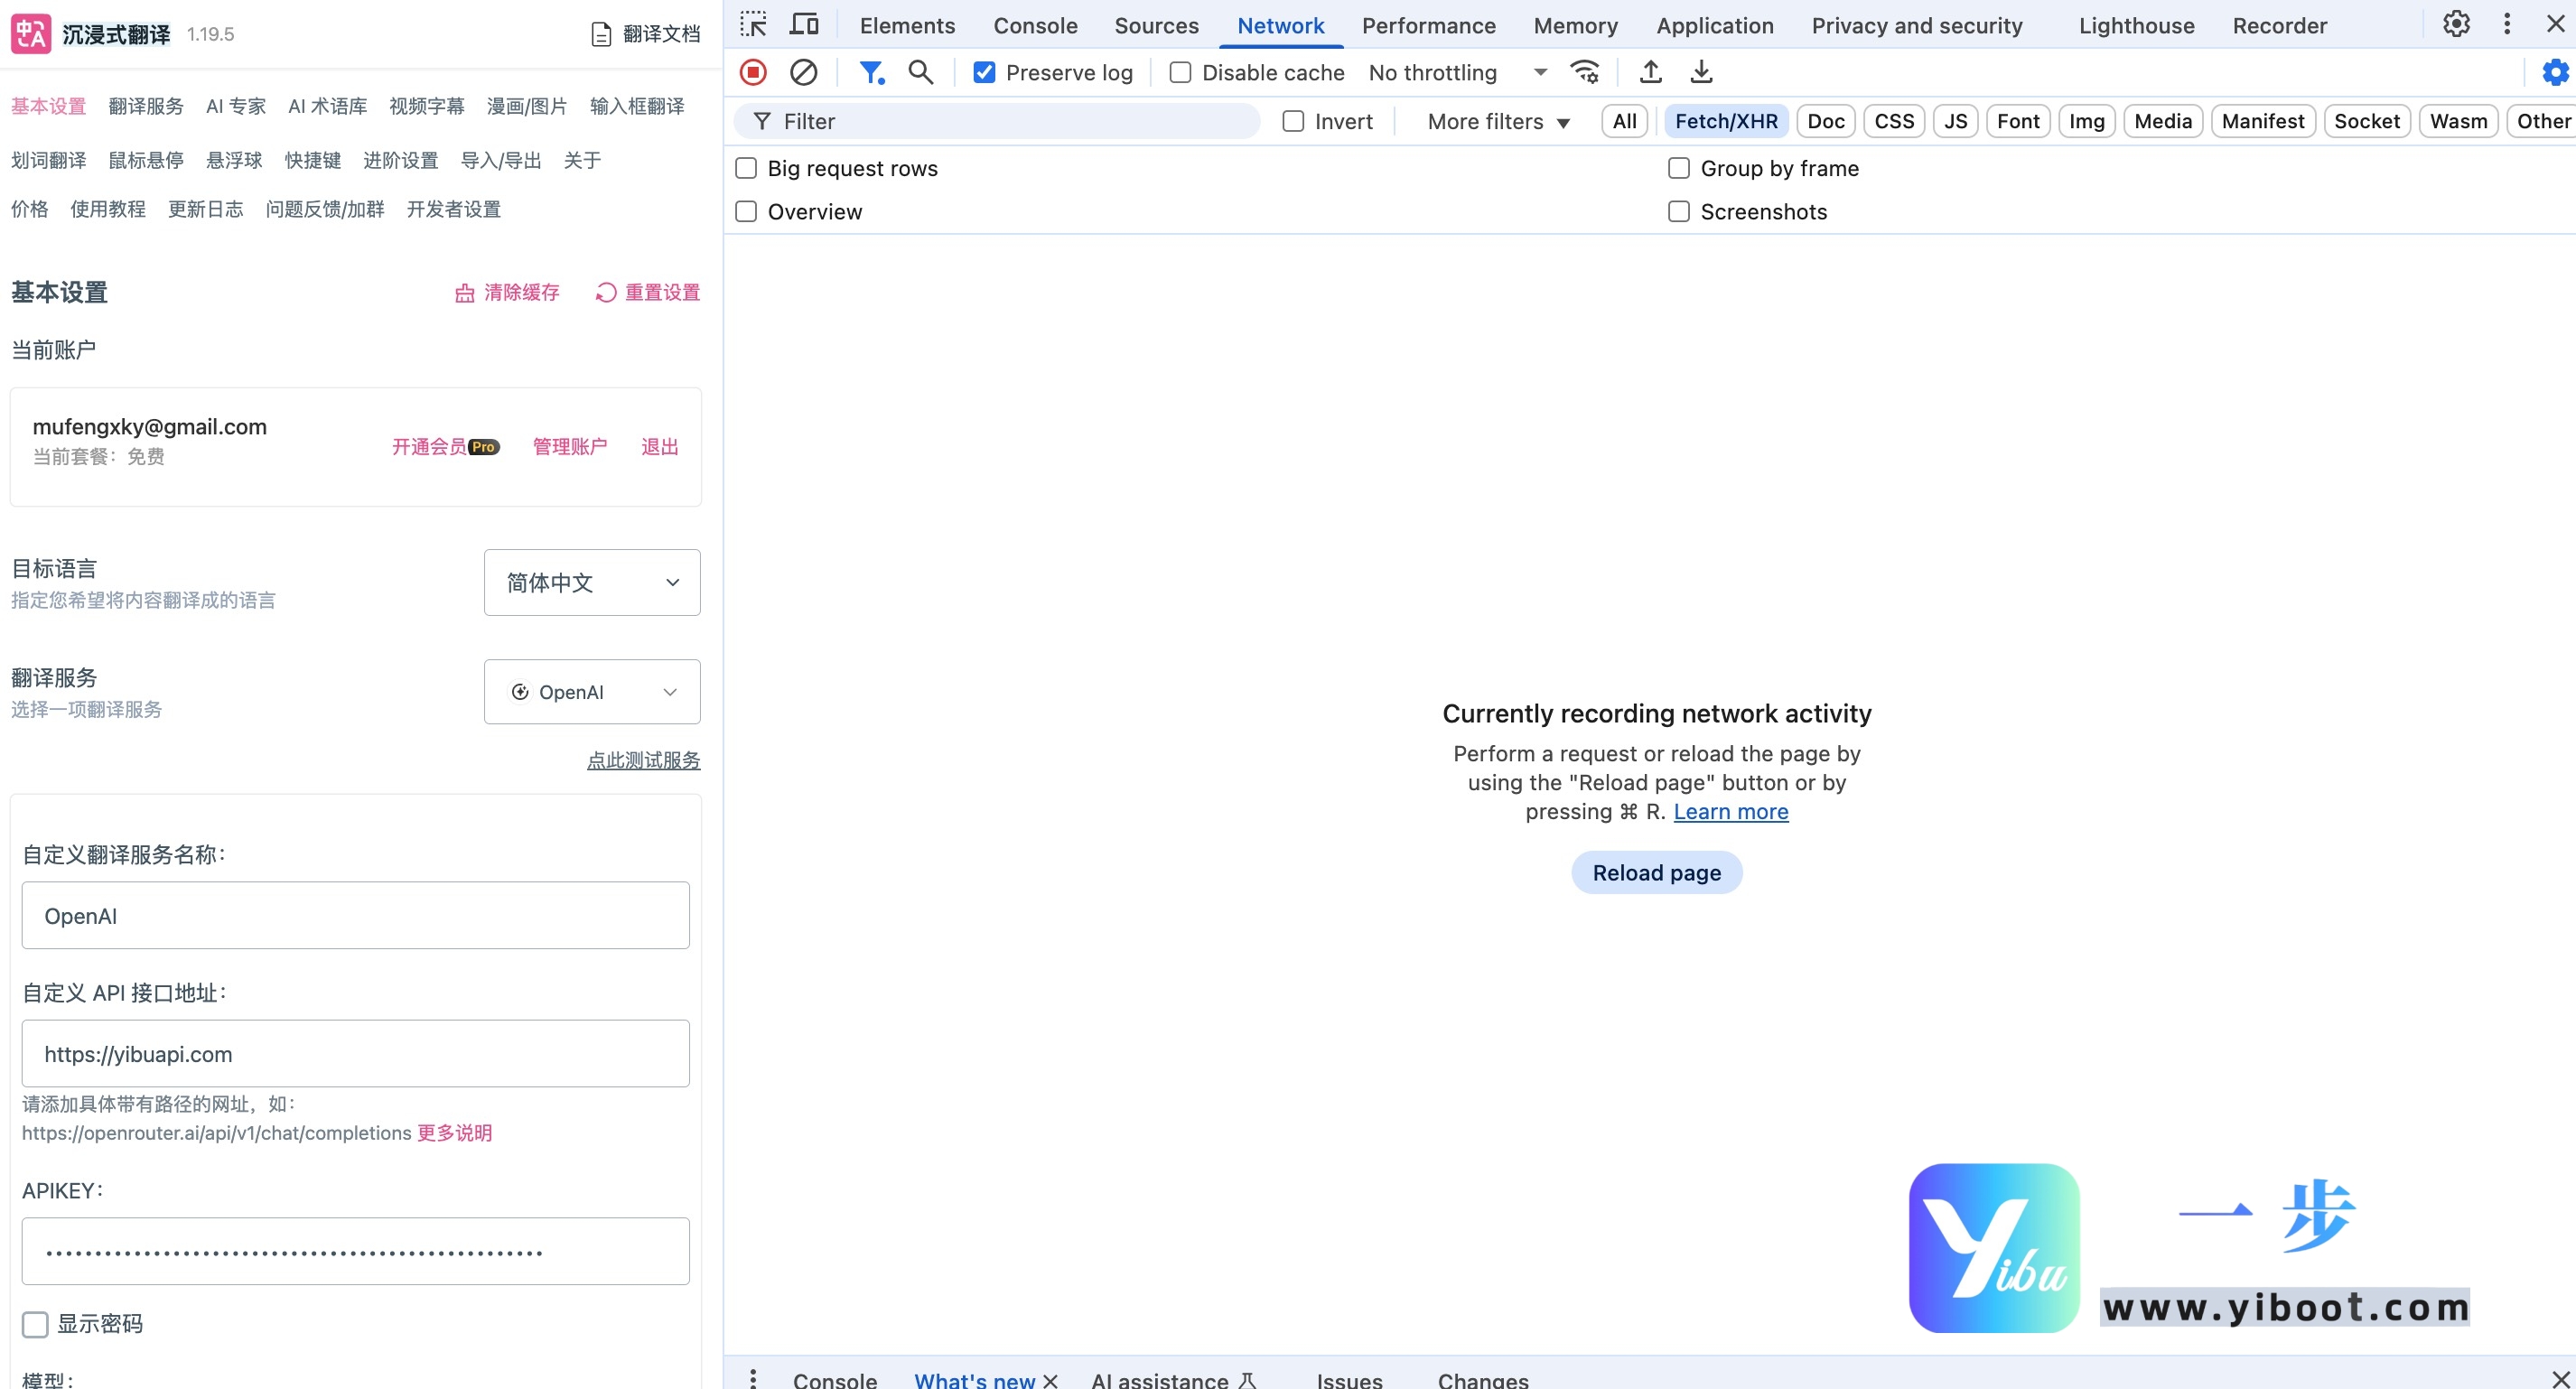Image resolution: width=2576 pixels, height=1389 pixels.
Task: Uncheck Preserve log checkbox
Action: (984, 72)
